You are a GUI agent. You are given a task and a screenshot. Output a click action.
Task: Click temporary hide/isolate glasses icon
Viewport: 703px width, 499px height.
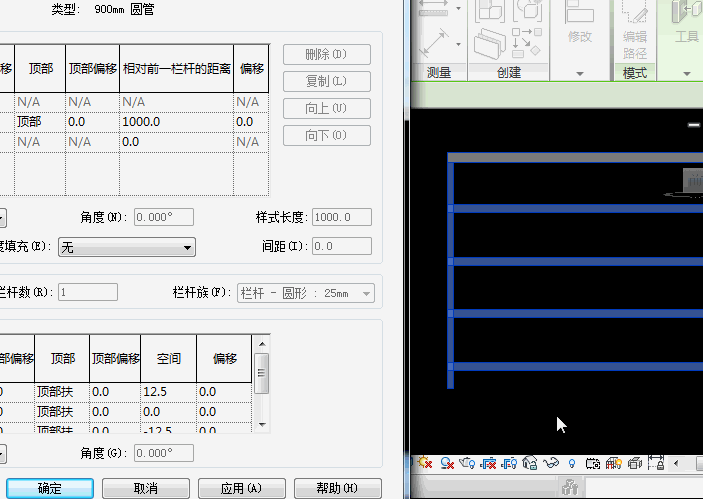551,463
